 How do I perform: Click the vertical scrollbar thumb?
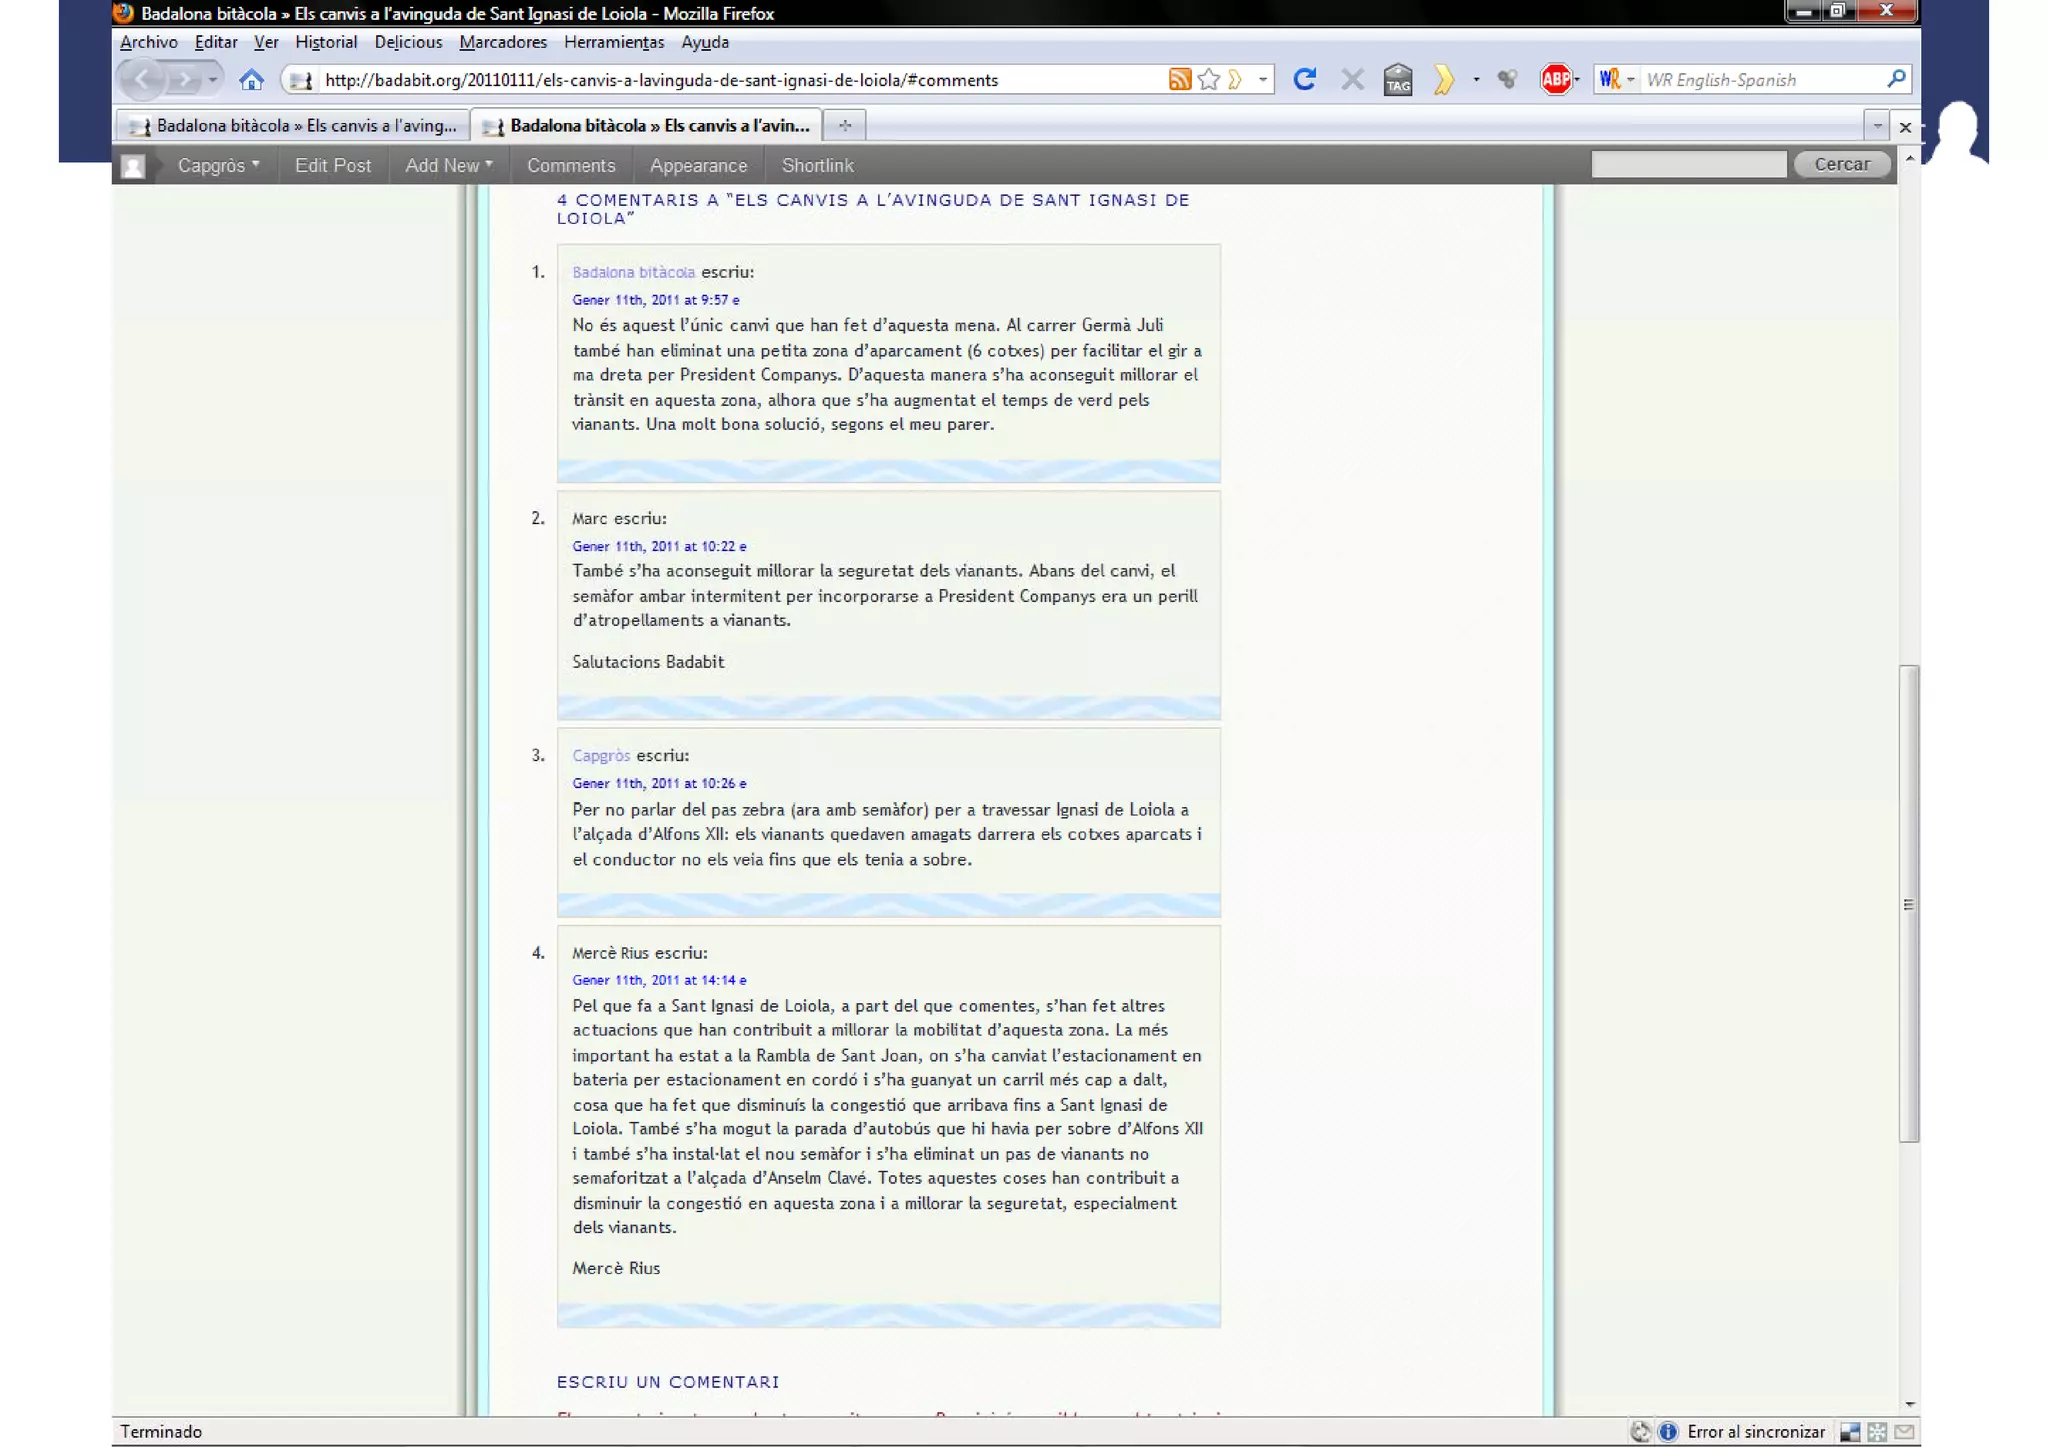(x=1908, y=902)
